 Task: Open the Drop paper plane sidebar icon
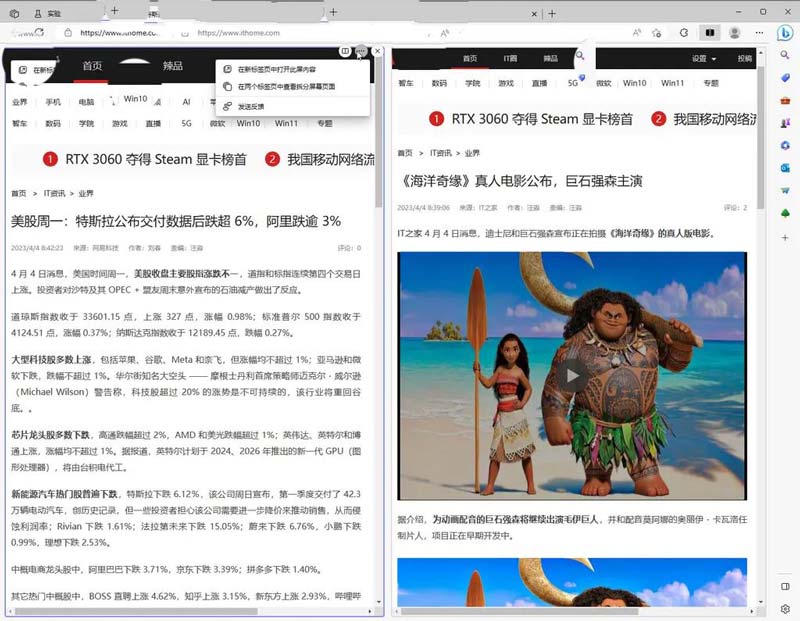785,190
